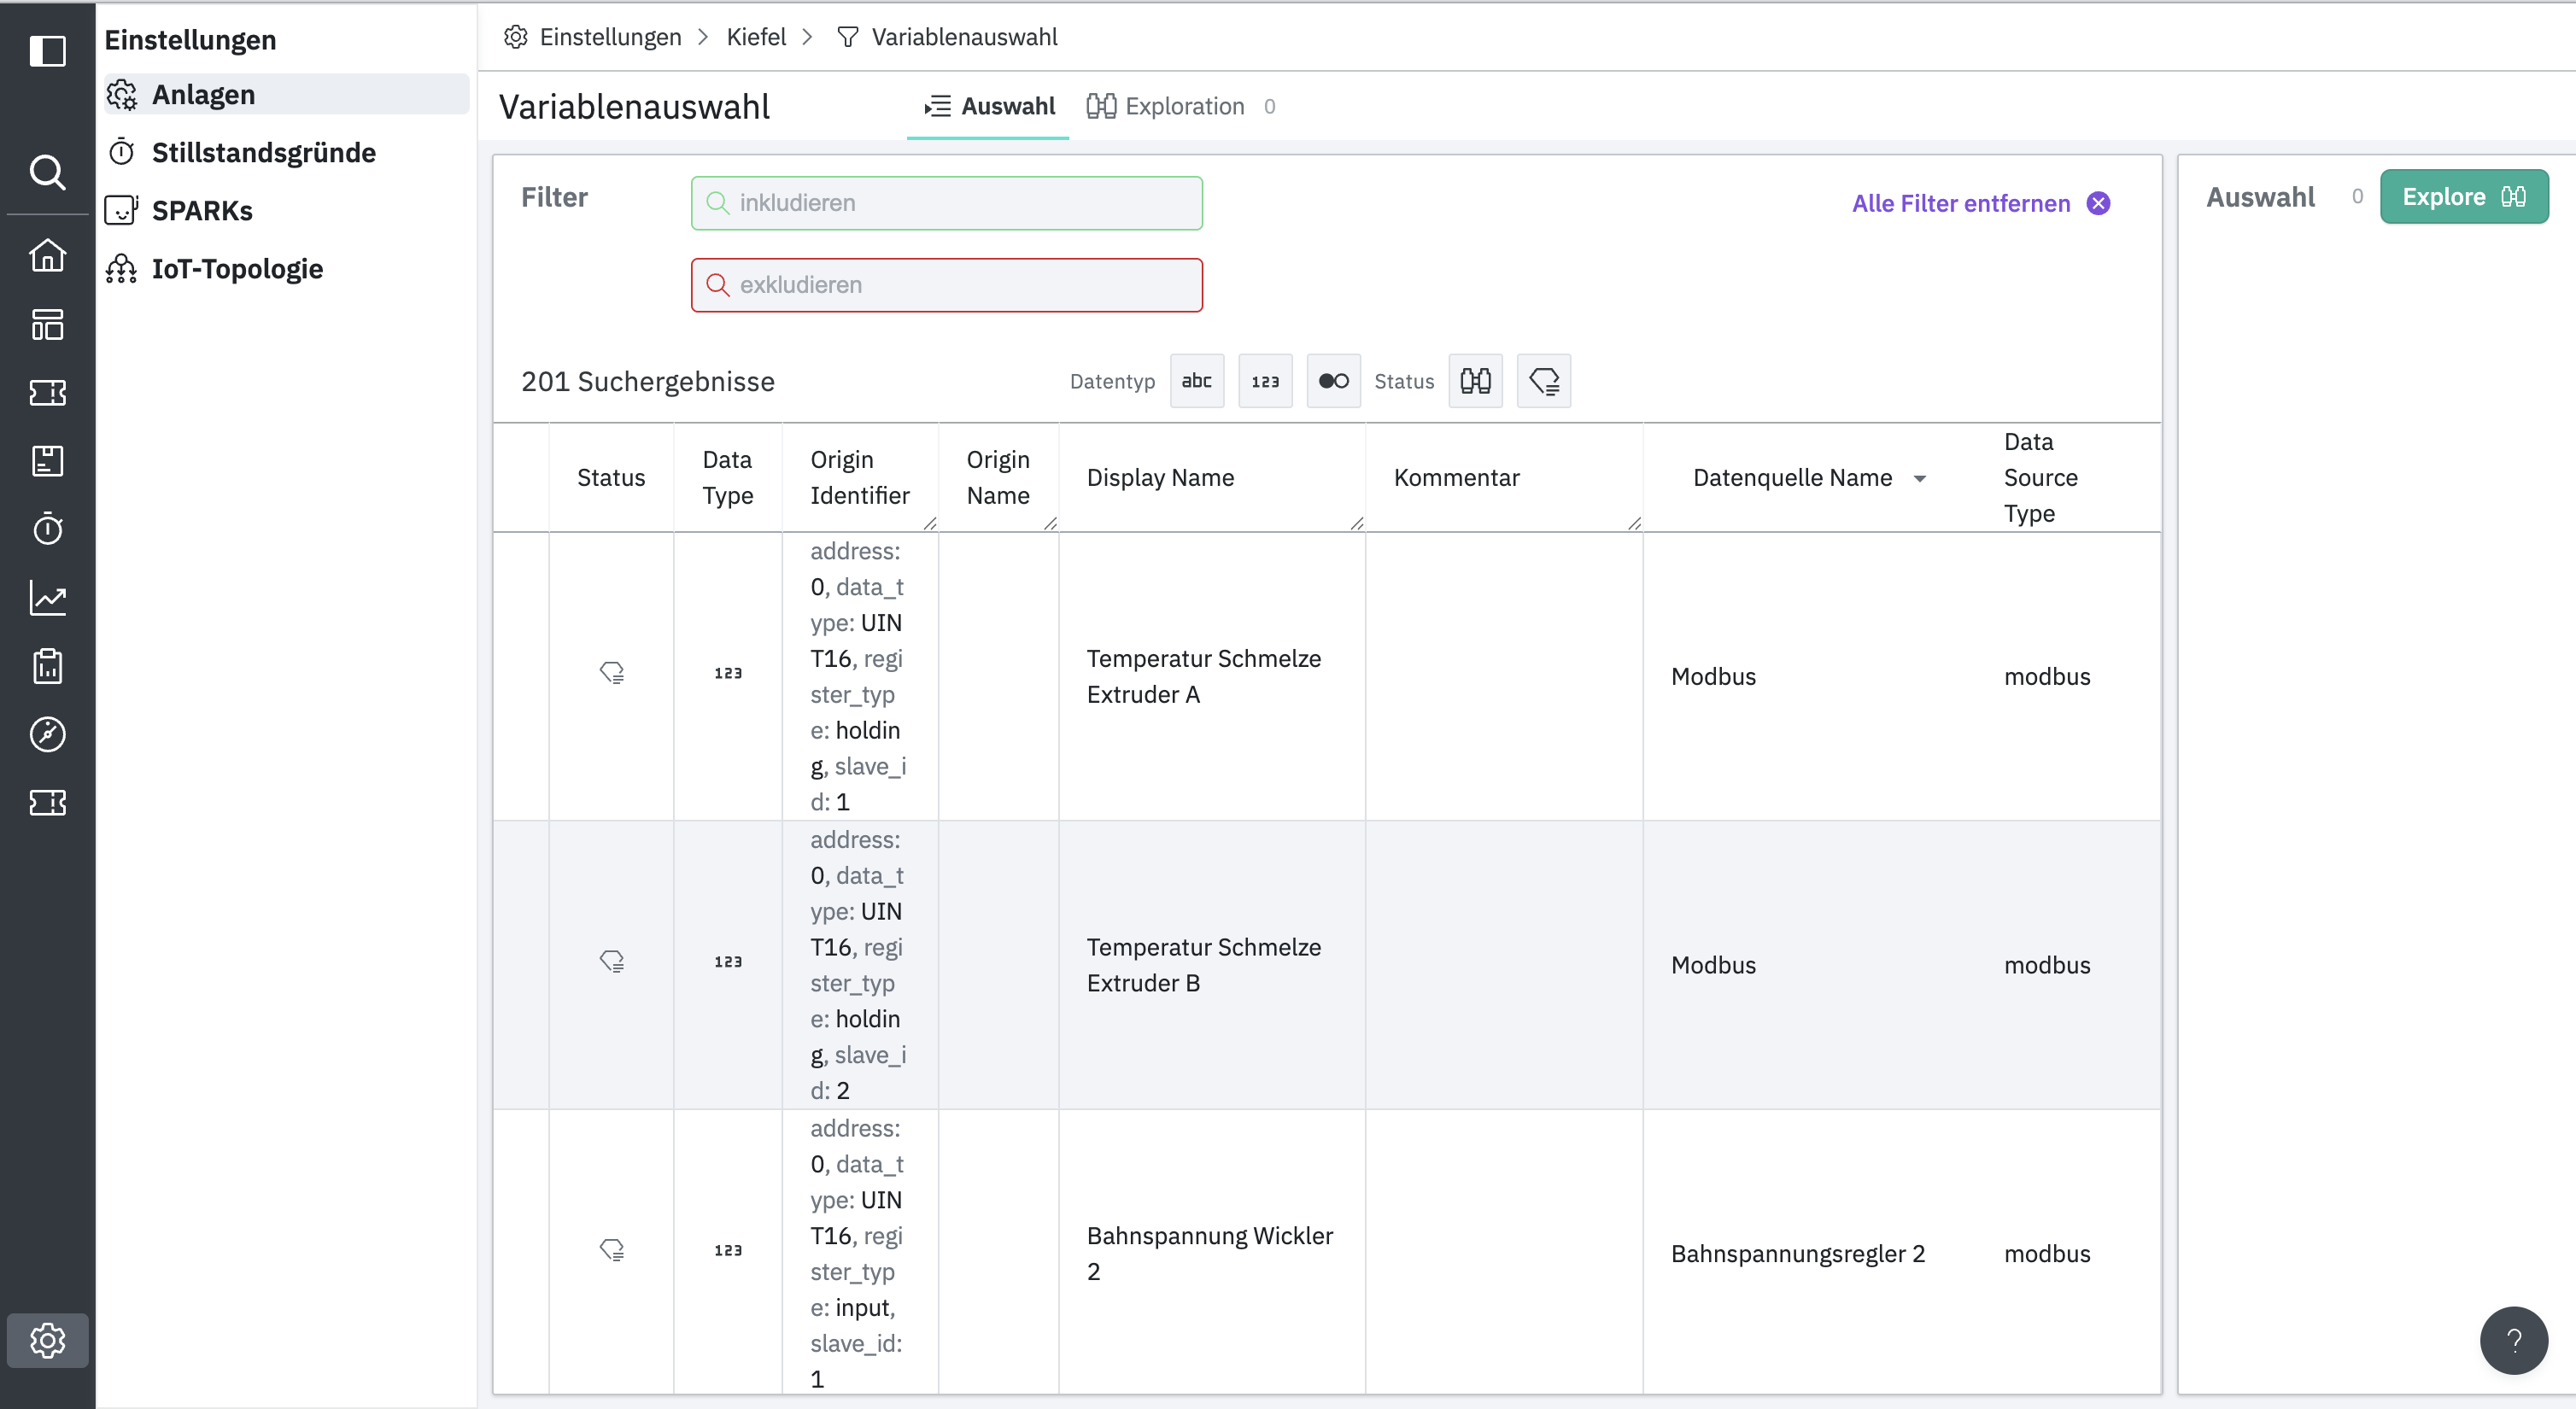Open search from left rail
The image size is (2576, 1409).
point(47,172)
